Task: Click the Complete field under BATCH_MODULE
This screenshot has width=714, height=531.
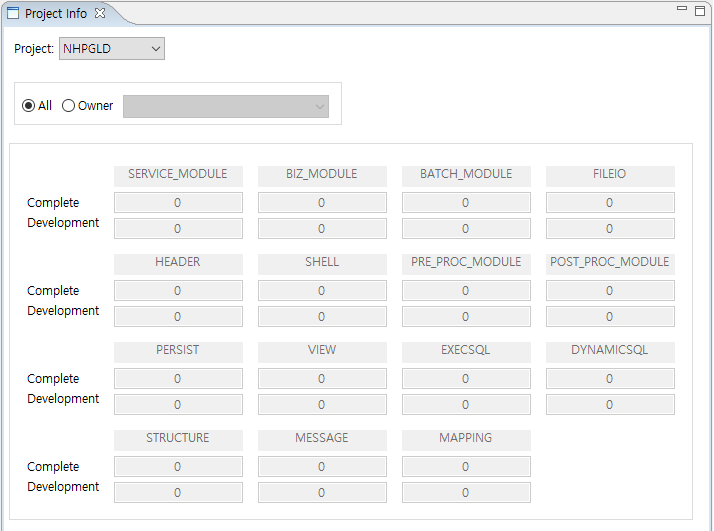Action: tap(466, 203)
